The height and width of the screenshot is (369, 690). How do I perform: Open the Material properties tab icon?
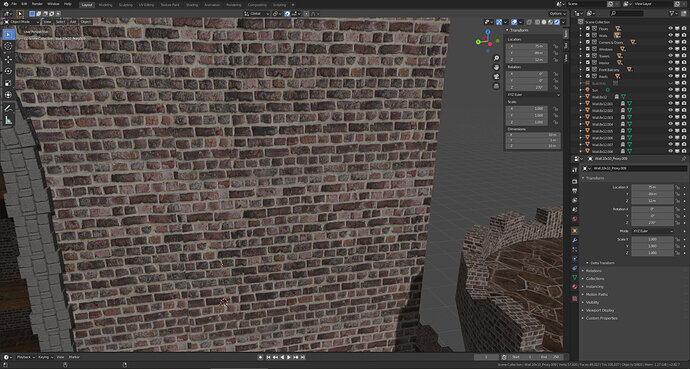(x=575, y=287)
